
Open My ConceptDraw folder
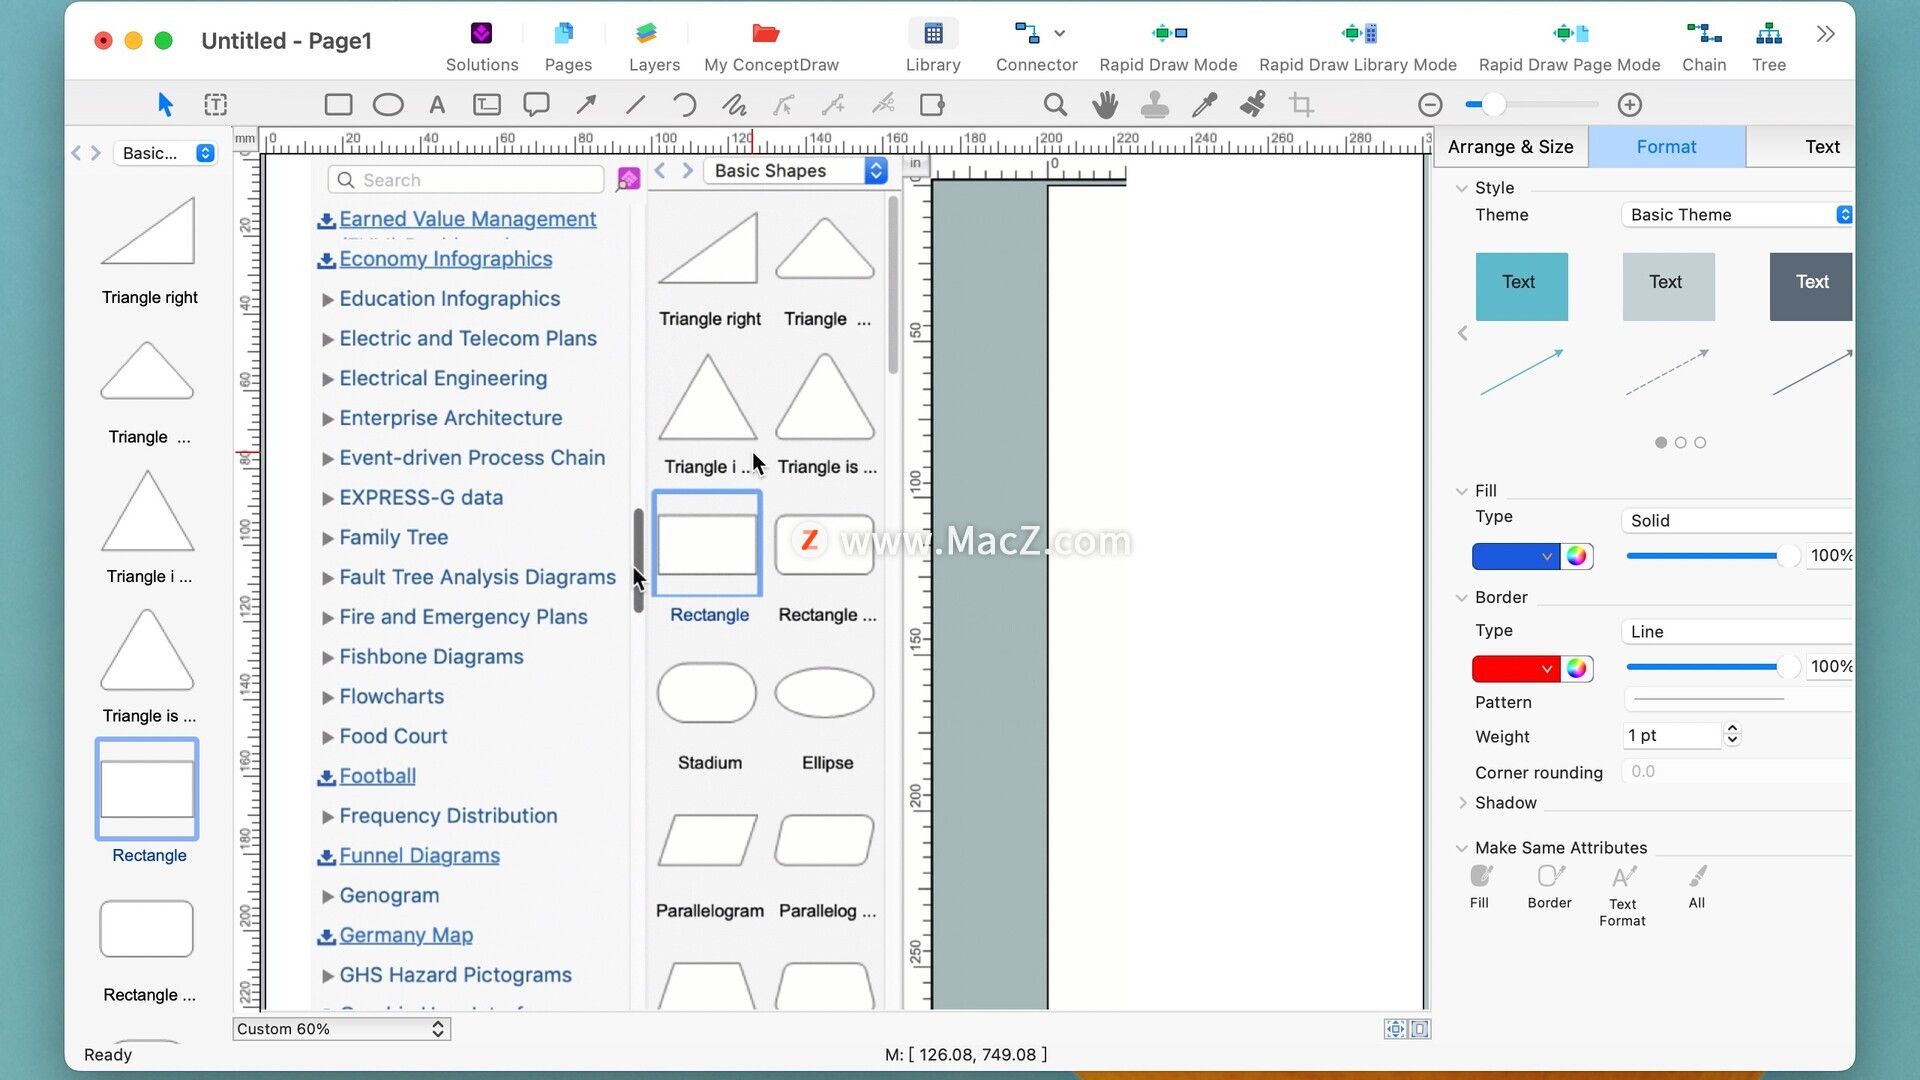point(771,46)
